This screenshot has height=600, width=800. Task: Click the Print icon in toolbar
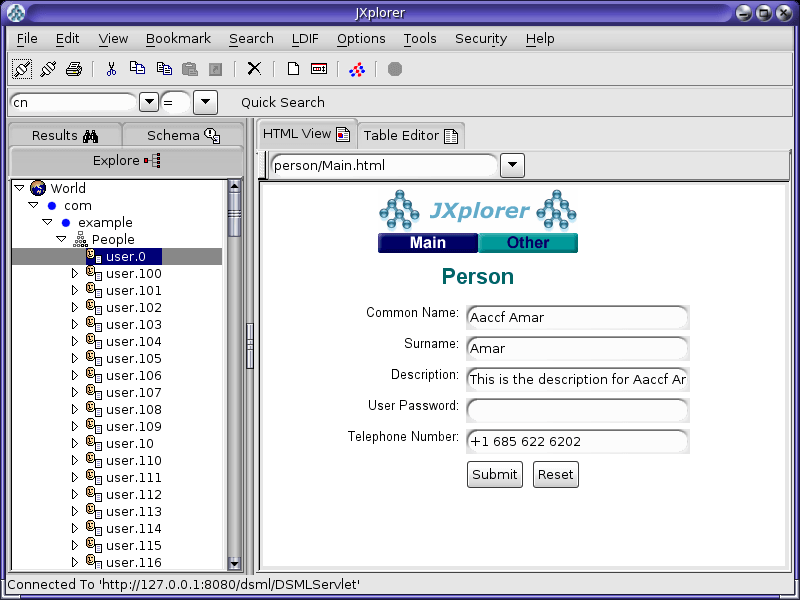click(x=74, y=69)
